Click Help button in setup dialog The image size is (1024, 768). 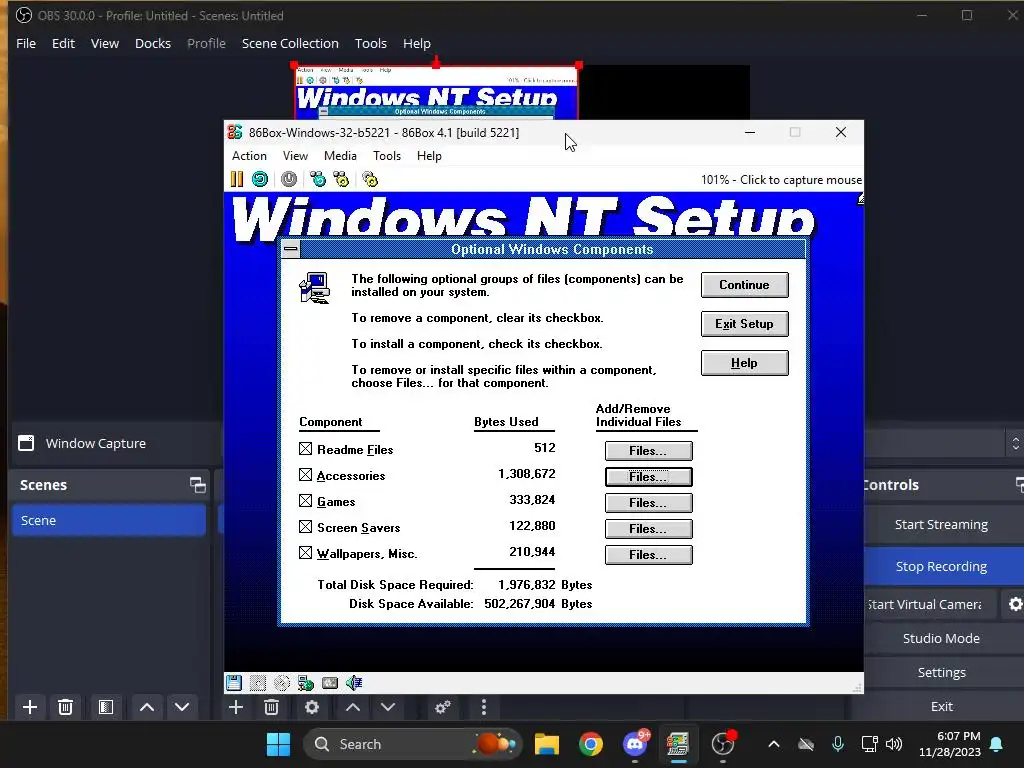pos(744,363)
